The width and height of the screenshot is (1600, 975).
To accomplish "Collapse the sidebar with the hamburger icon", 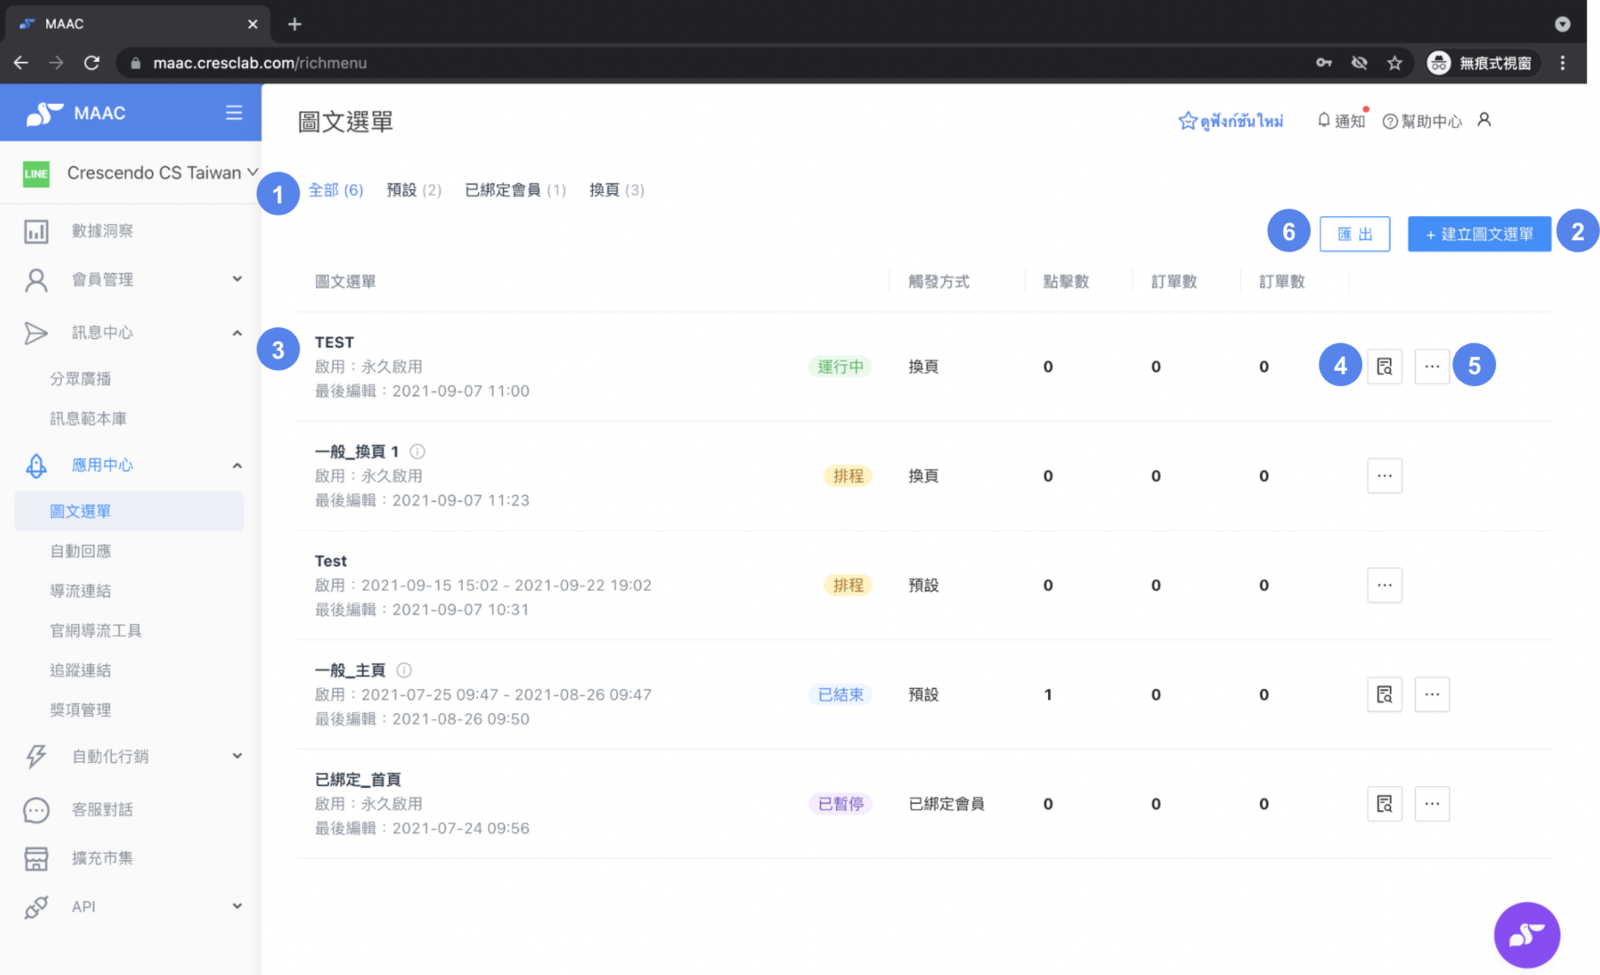I will [234, 113].
